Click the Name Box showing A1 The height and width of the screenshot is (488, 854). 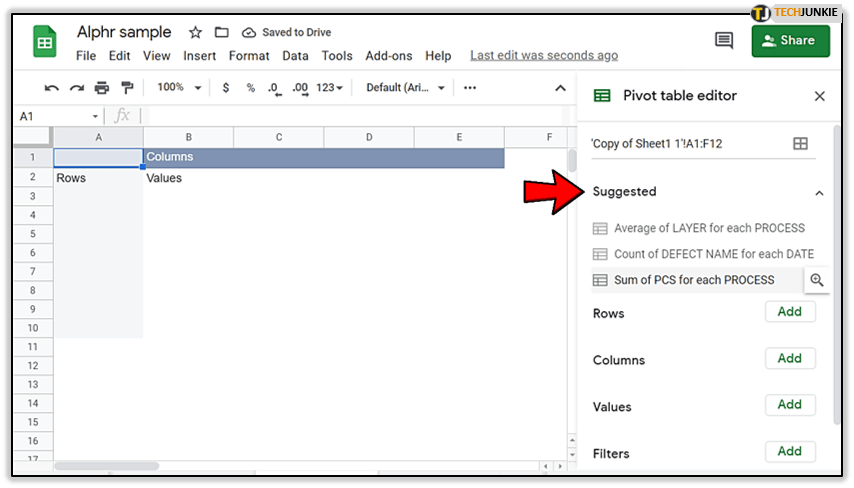point(57,117)
